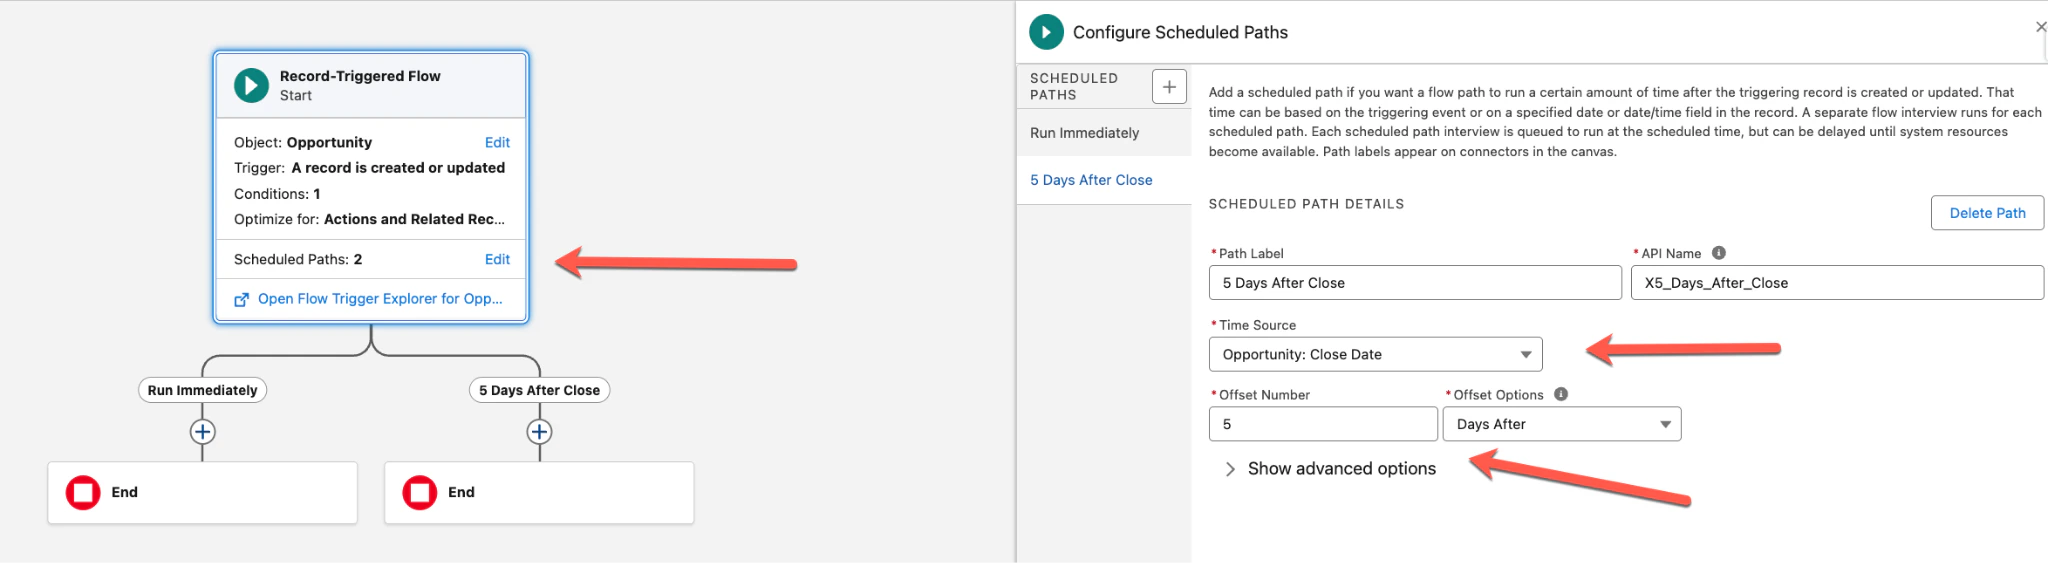Viewport: 2048px width, 563px height.
Task: Select the End node under Run Immediately
Action: (x=202, y=492)
